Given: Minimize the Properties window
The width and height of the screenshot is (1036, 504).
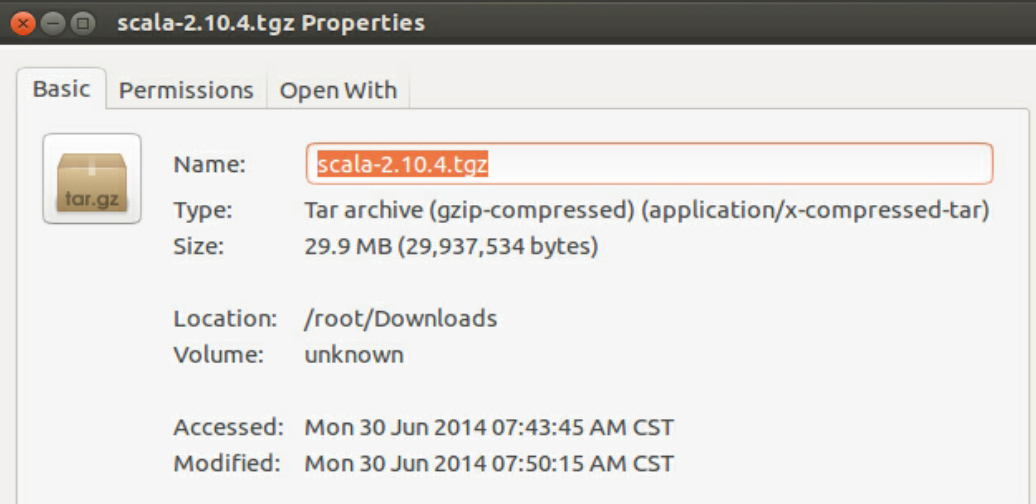Looking at the screenshot, I should point(54,22).
